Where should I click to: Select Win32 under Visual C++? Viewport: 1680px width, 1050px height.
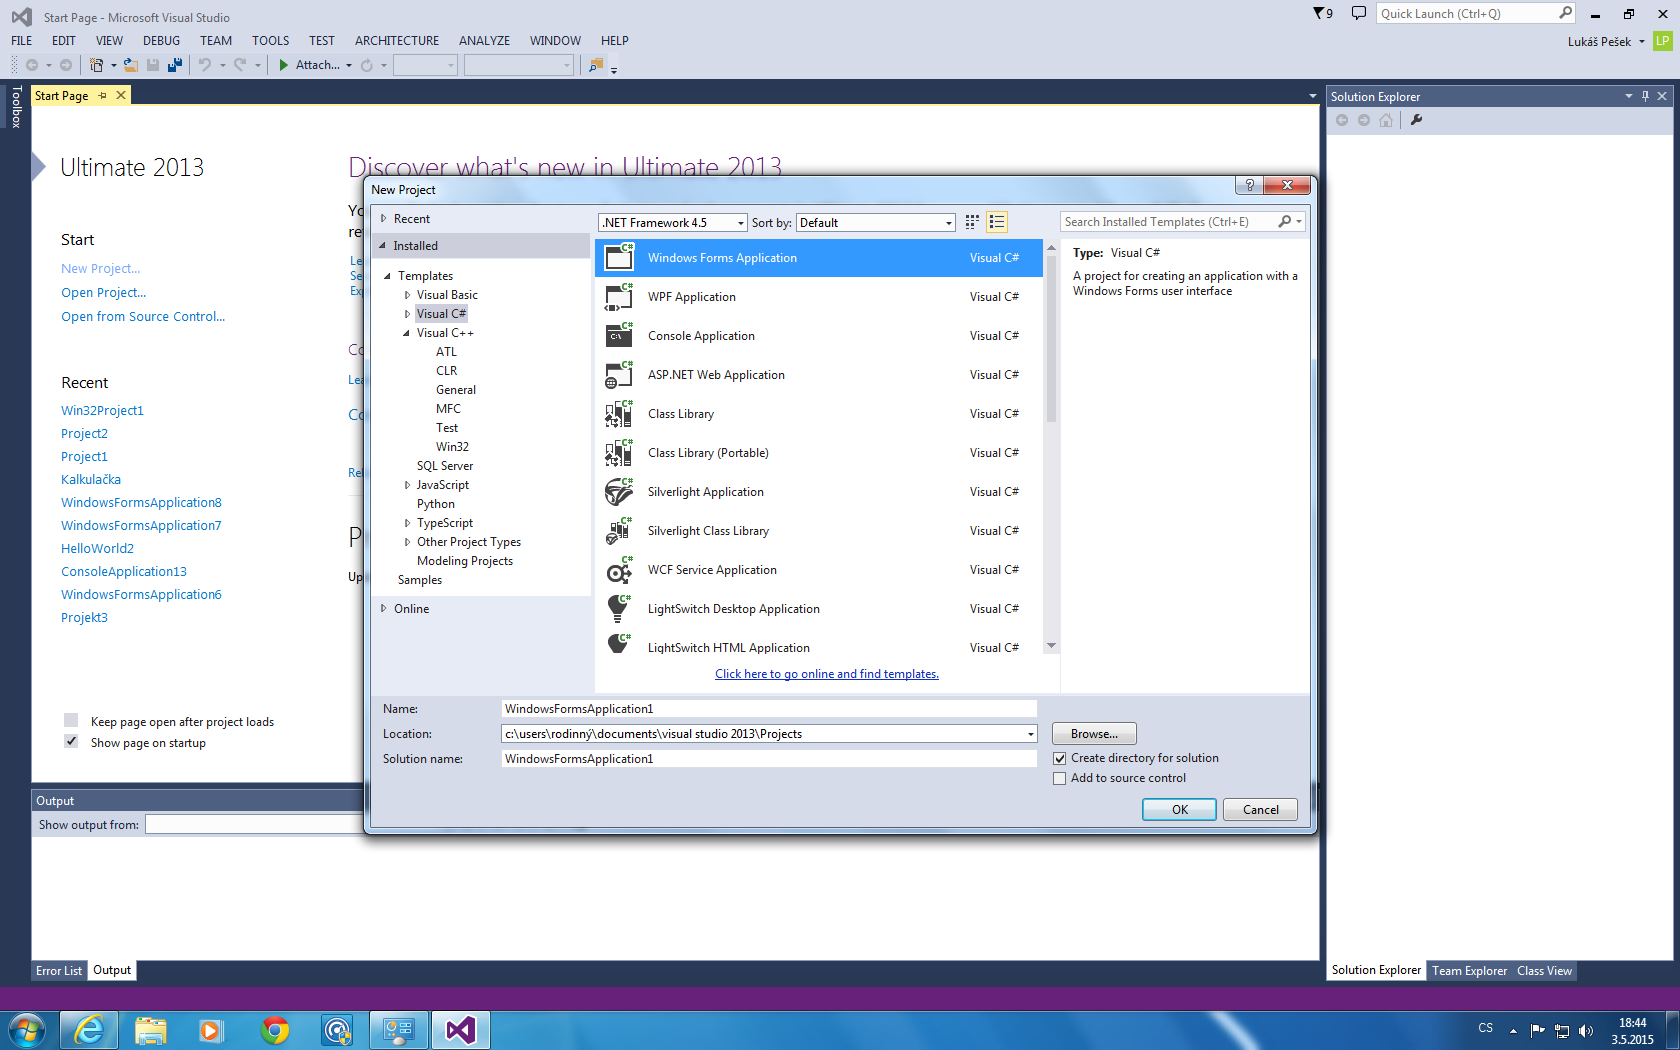tap(452, 447)
